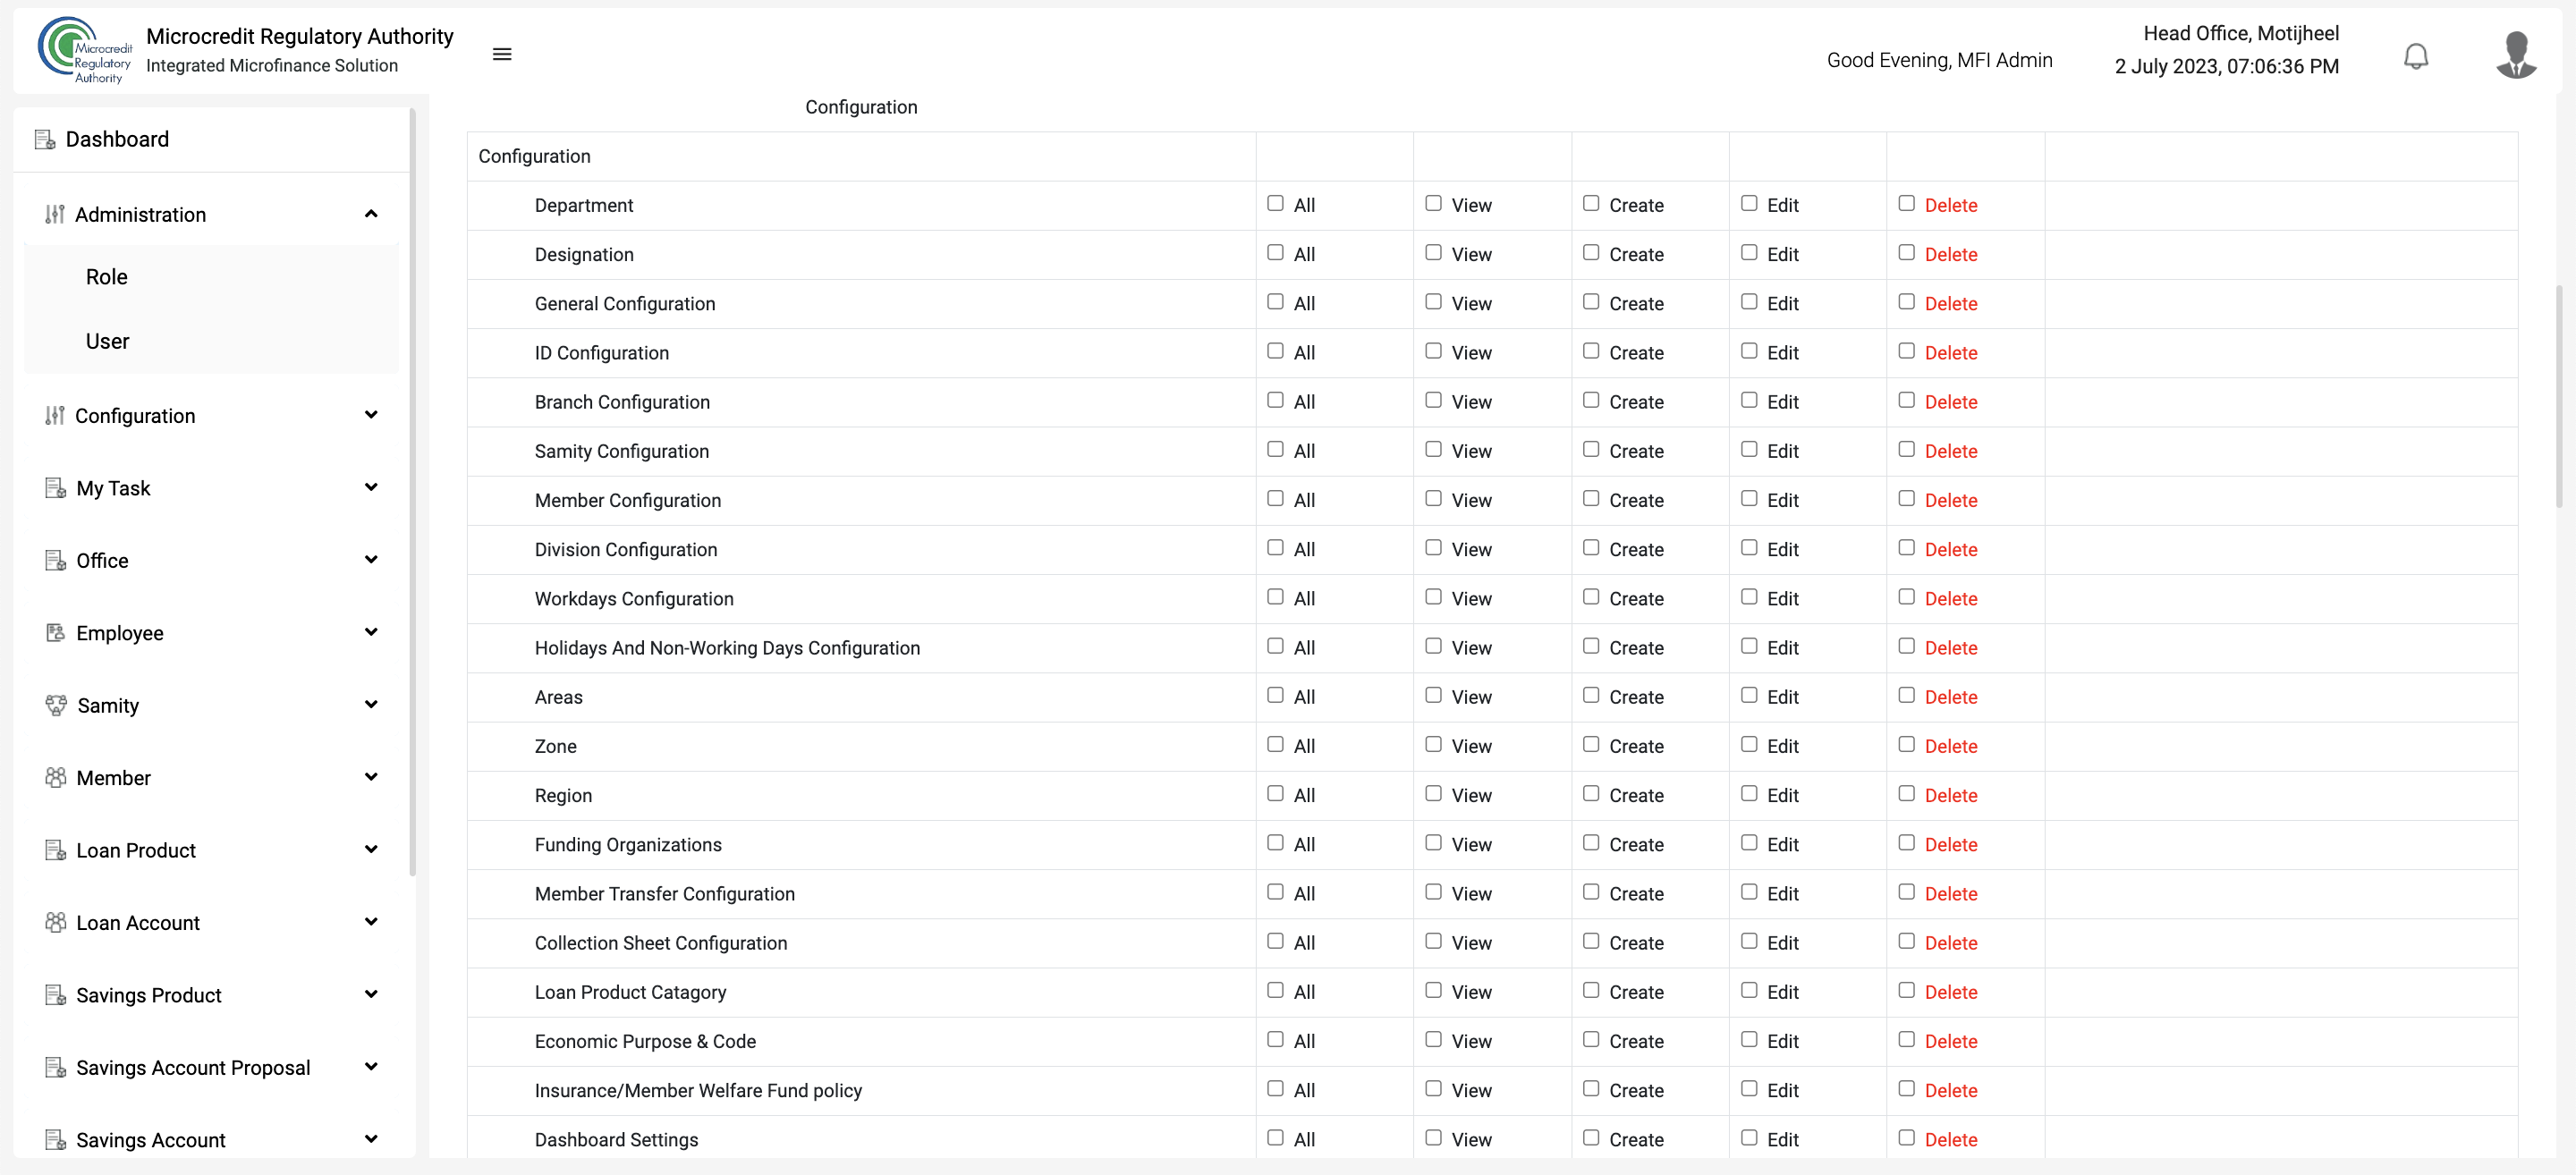This screenshot has height=1175, width=2576.
Task: Click the Loan Account icon
Action: point(56,922)
